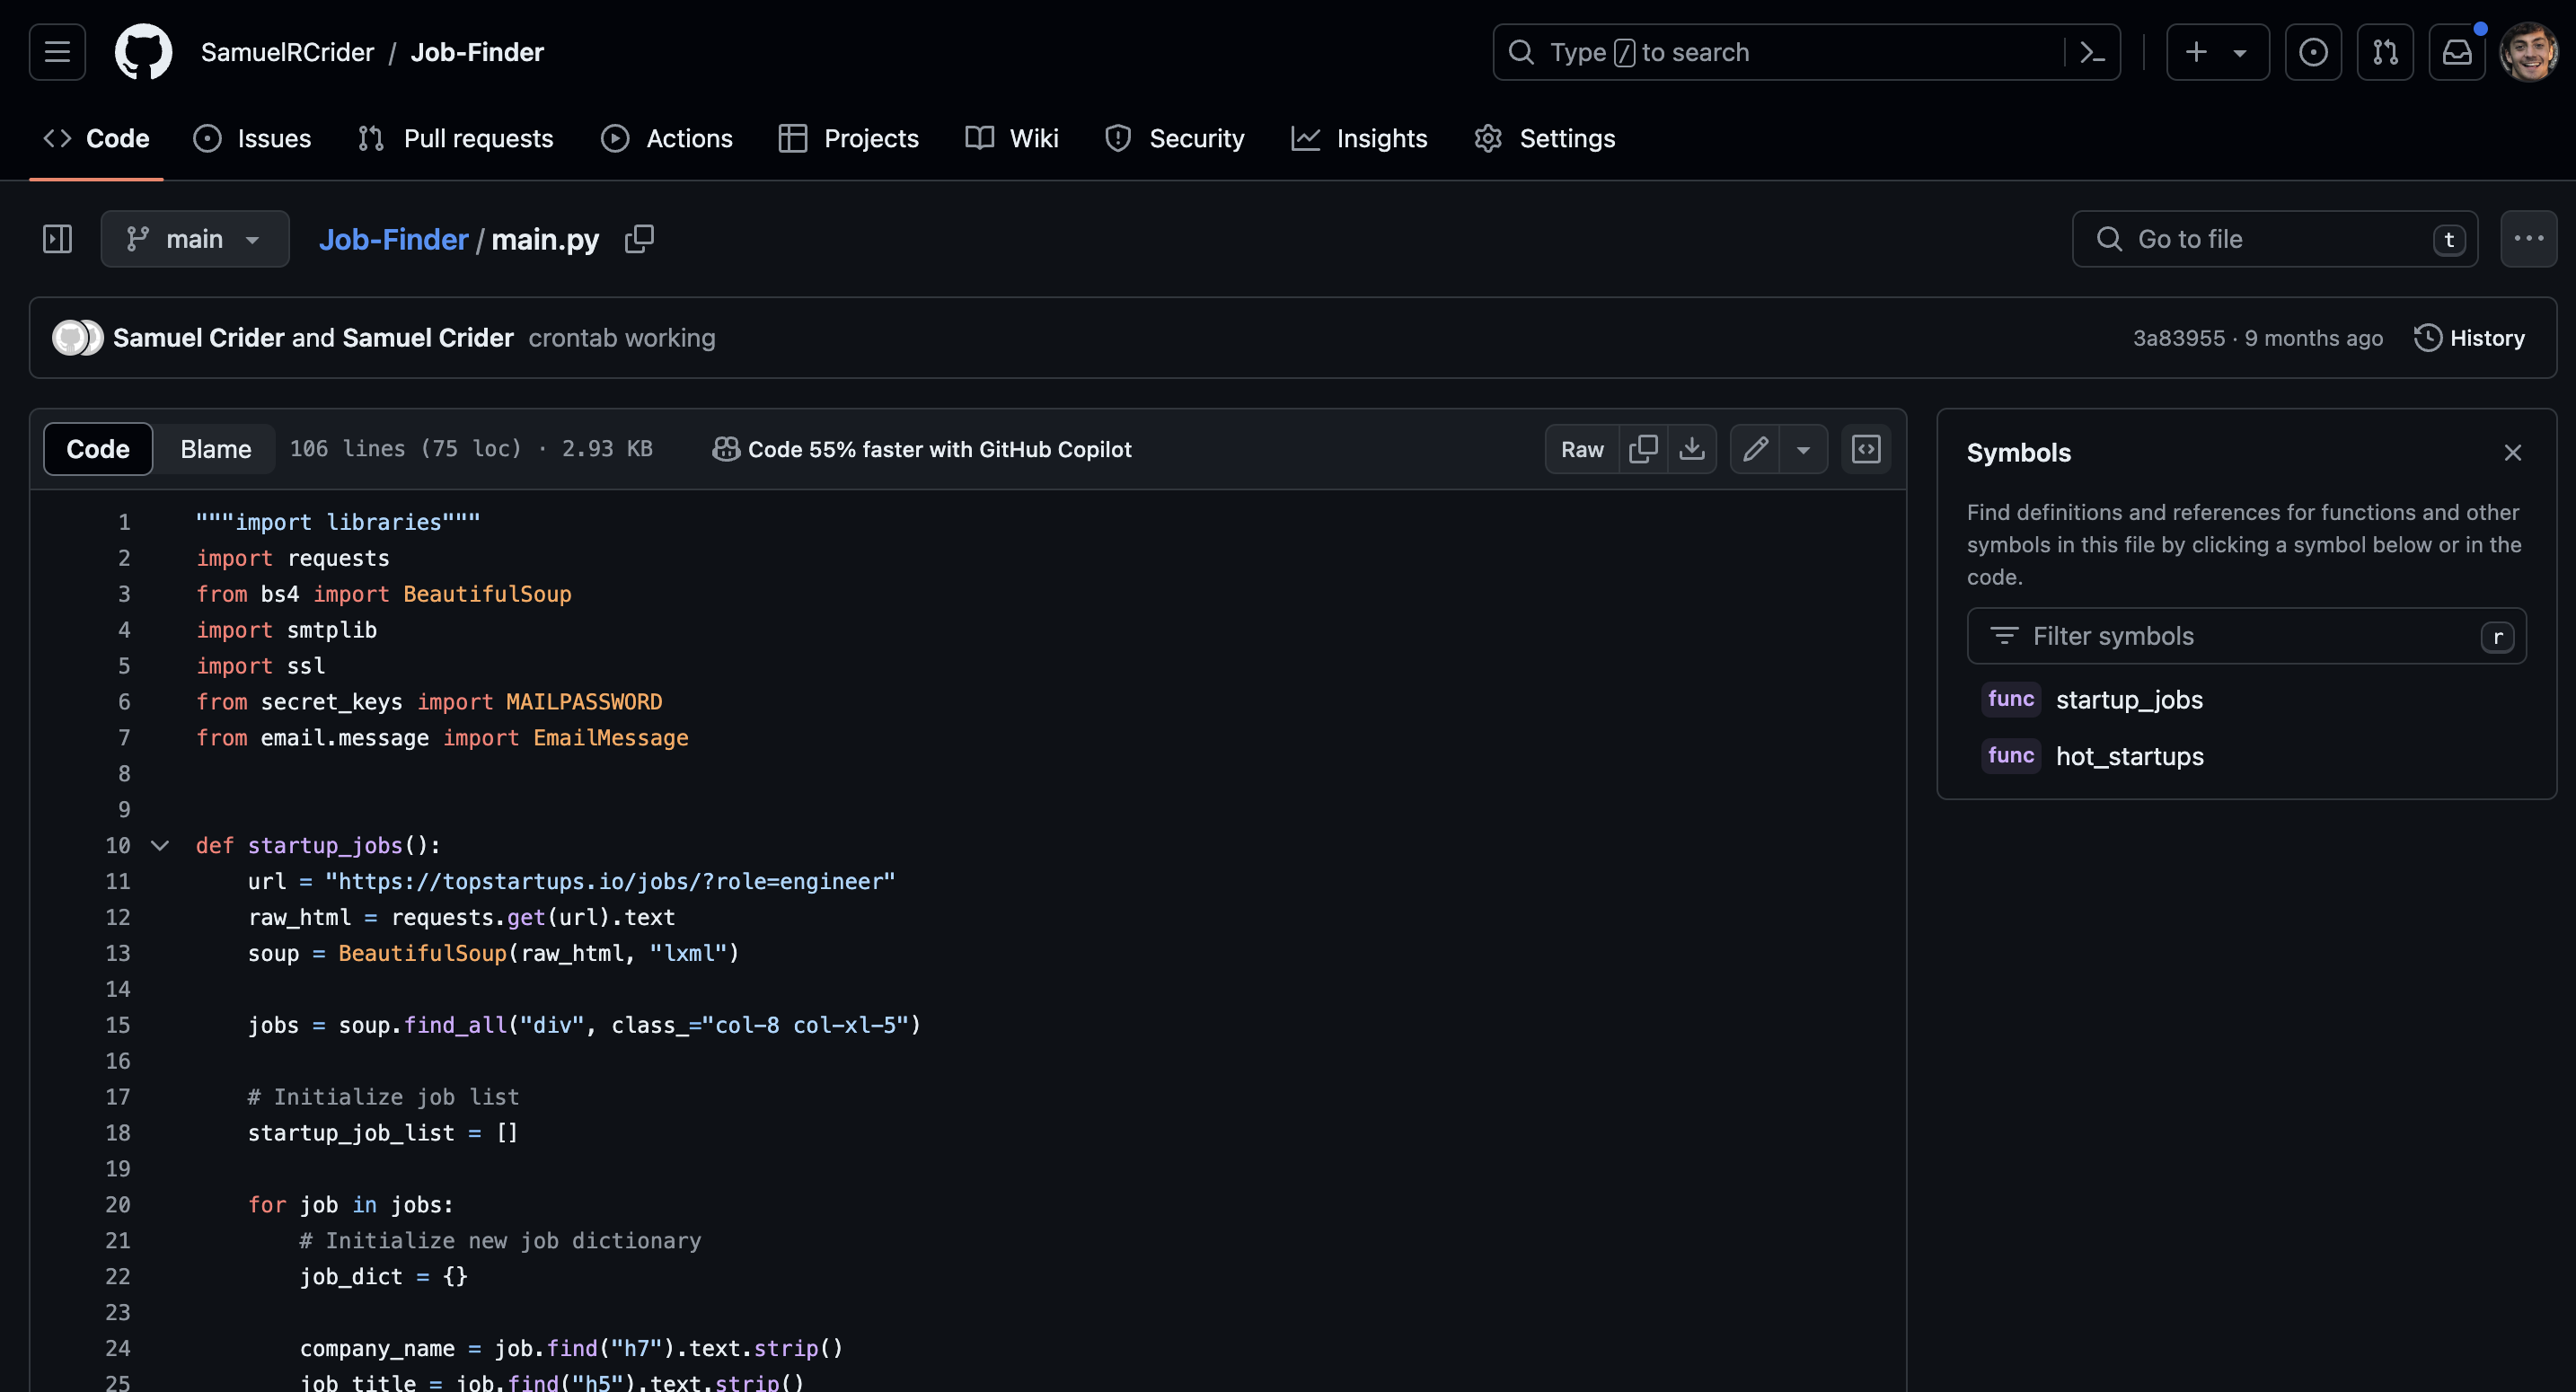2576x1392 pixels.
Task: Switch to the Wiki tab
Action: point(1012,138)
